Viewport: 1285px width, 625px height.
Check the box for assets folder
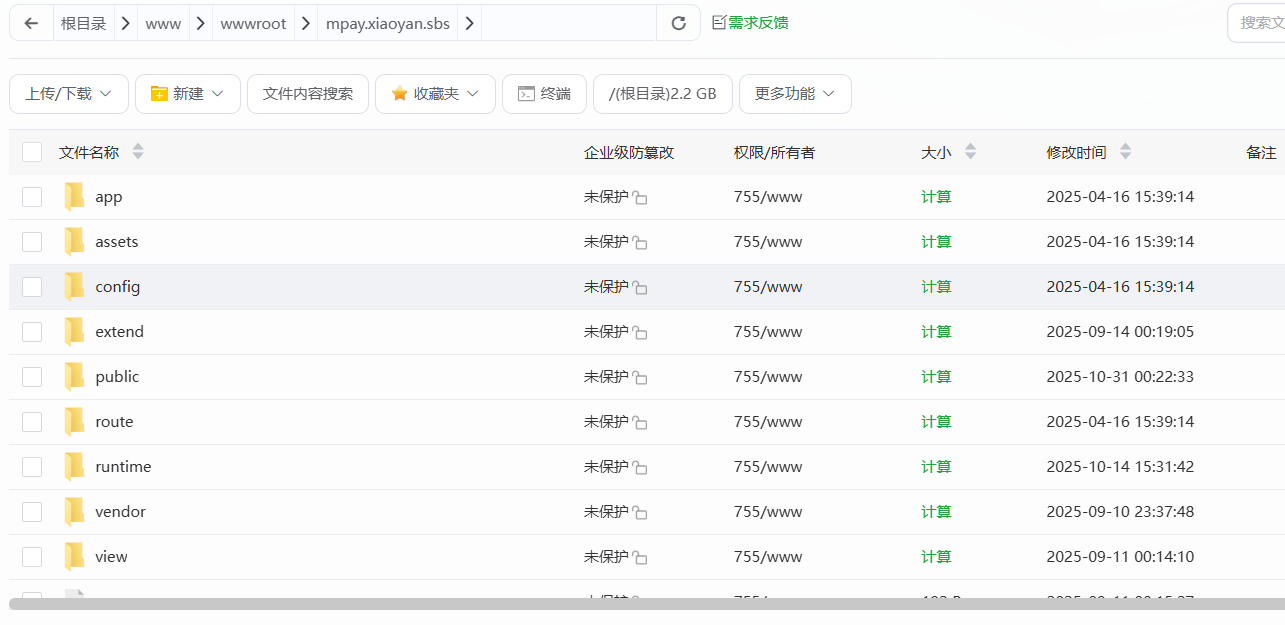[x=32, y=241]
